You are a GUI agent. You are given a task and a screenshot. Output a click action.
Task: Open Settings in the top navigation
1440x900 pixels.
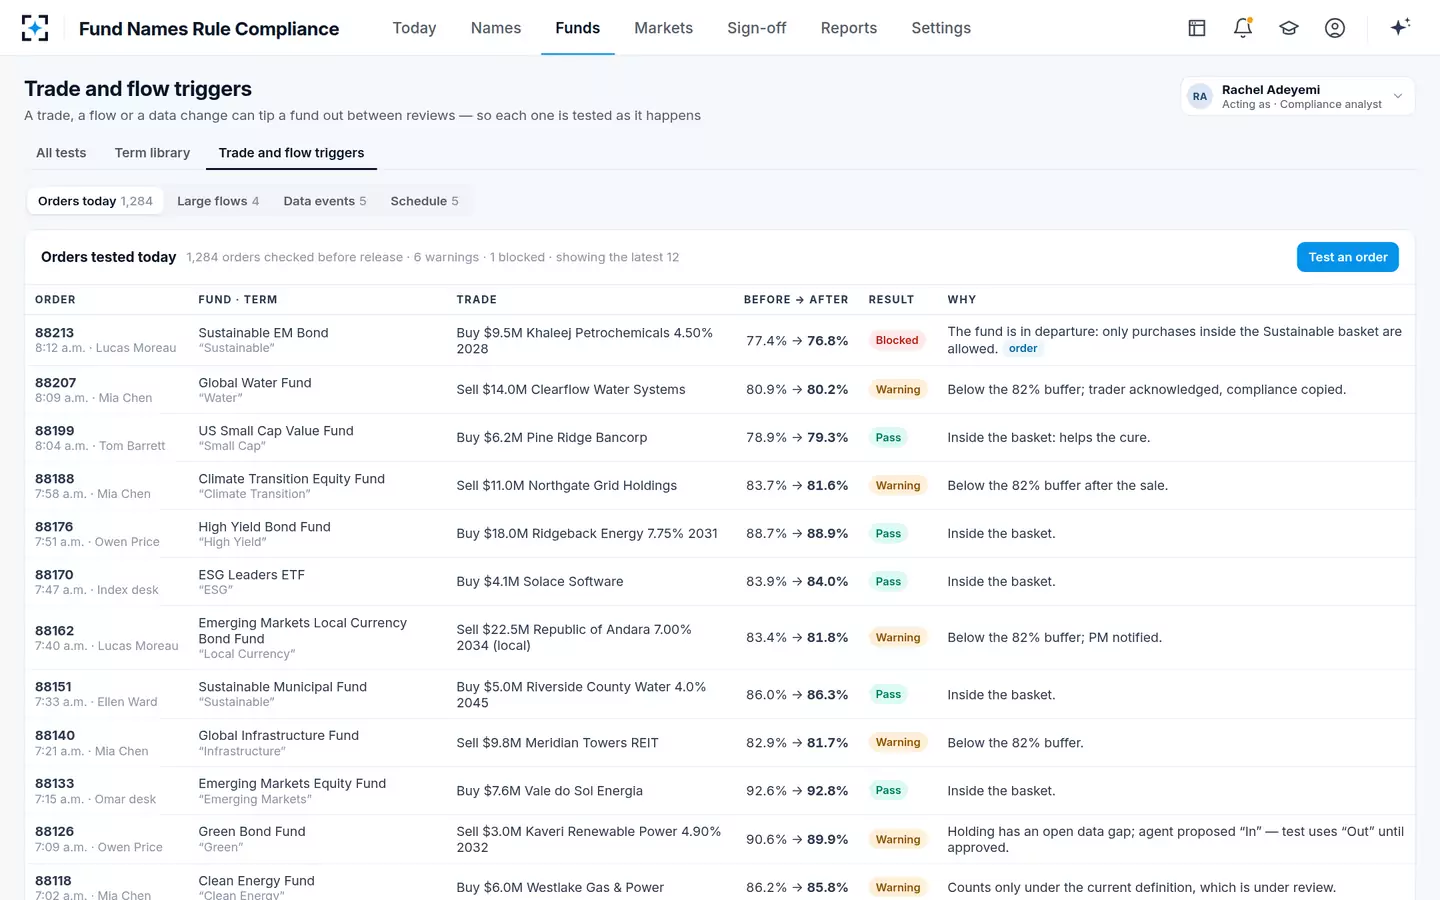(941, 28)
